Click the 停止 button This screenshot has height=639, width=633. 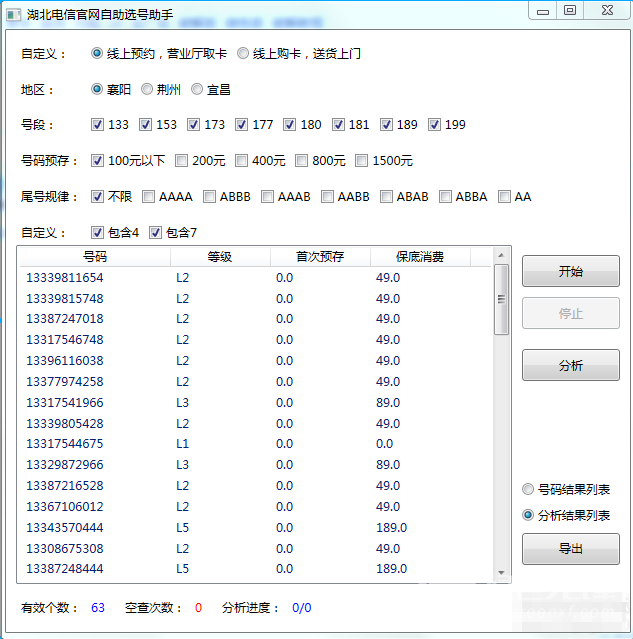point(571,313)
